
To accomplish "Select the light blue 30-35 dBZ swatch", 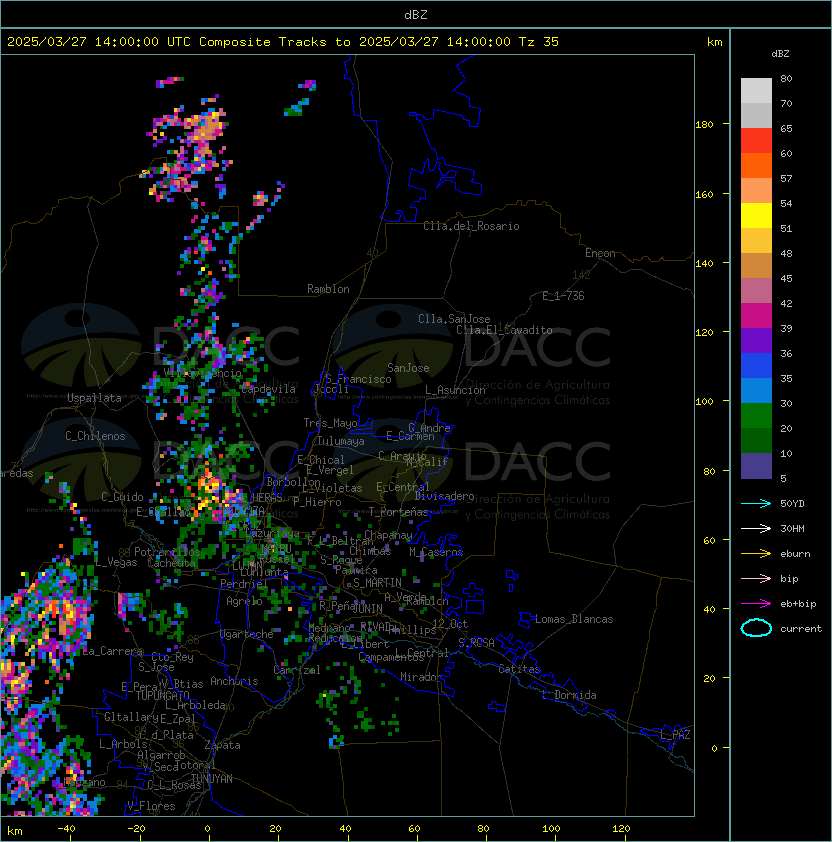I will 756,391.
